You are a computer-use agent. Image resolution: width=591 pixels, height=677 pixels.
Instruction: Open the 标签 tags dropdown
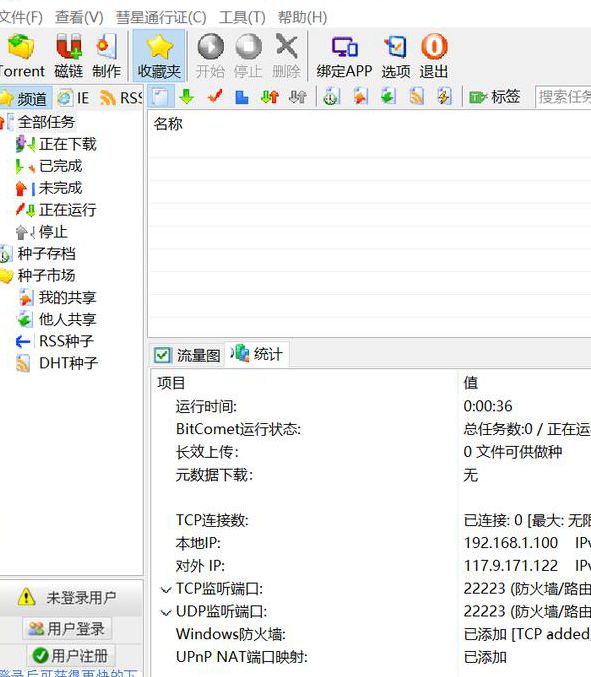point(495,97)
